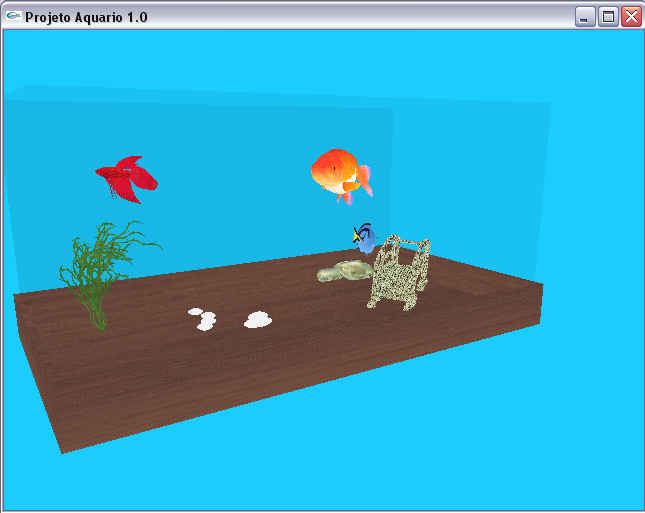Maximize the Projeto Aquario window

pos(608,17)
